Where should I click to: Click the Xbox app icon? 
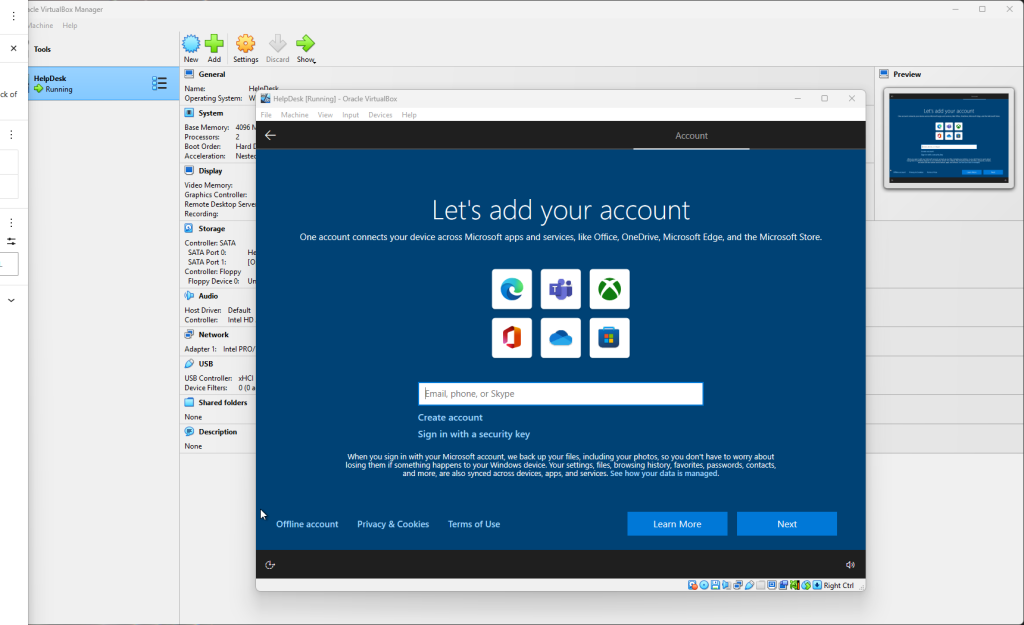tap(609, 289)
